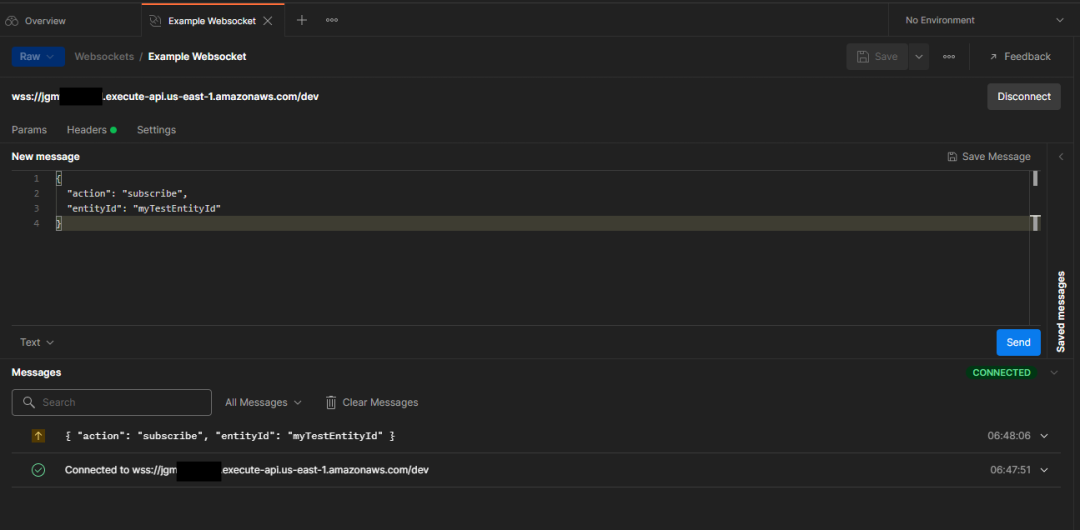The width and height of the screenshot is (1080, 530).
Task: Open the Text message format dropdown
Action: (x=37, y=342)
